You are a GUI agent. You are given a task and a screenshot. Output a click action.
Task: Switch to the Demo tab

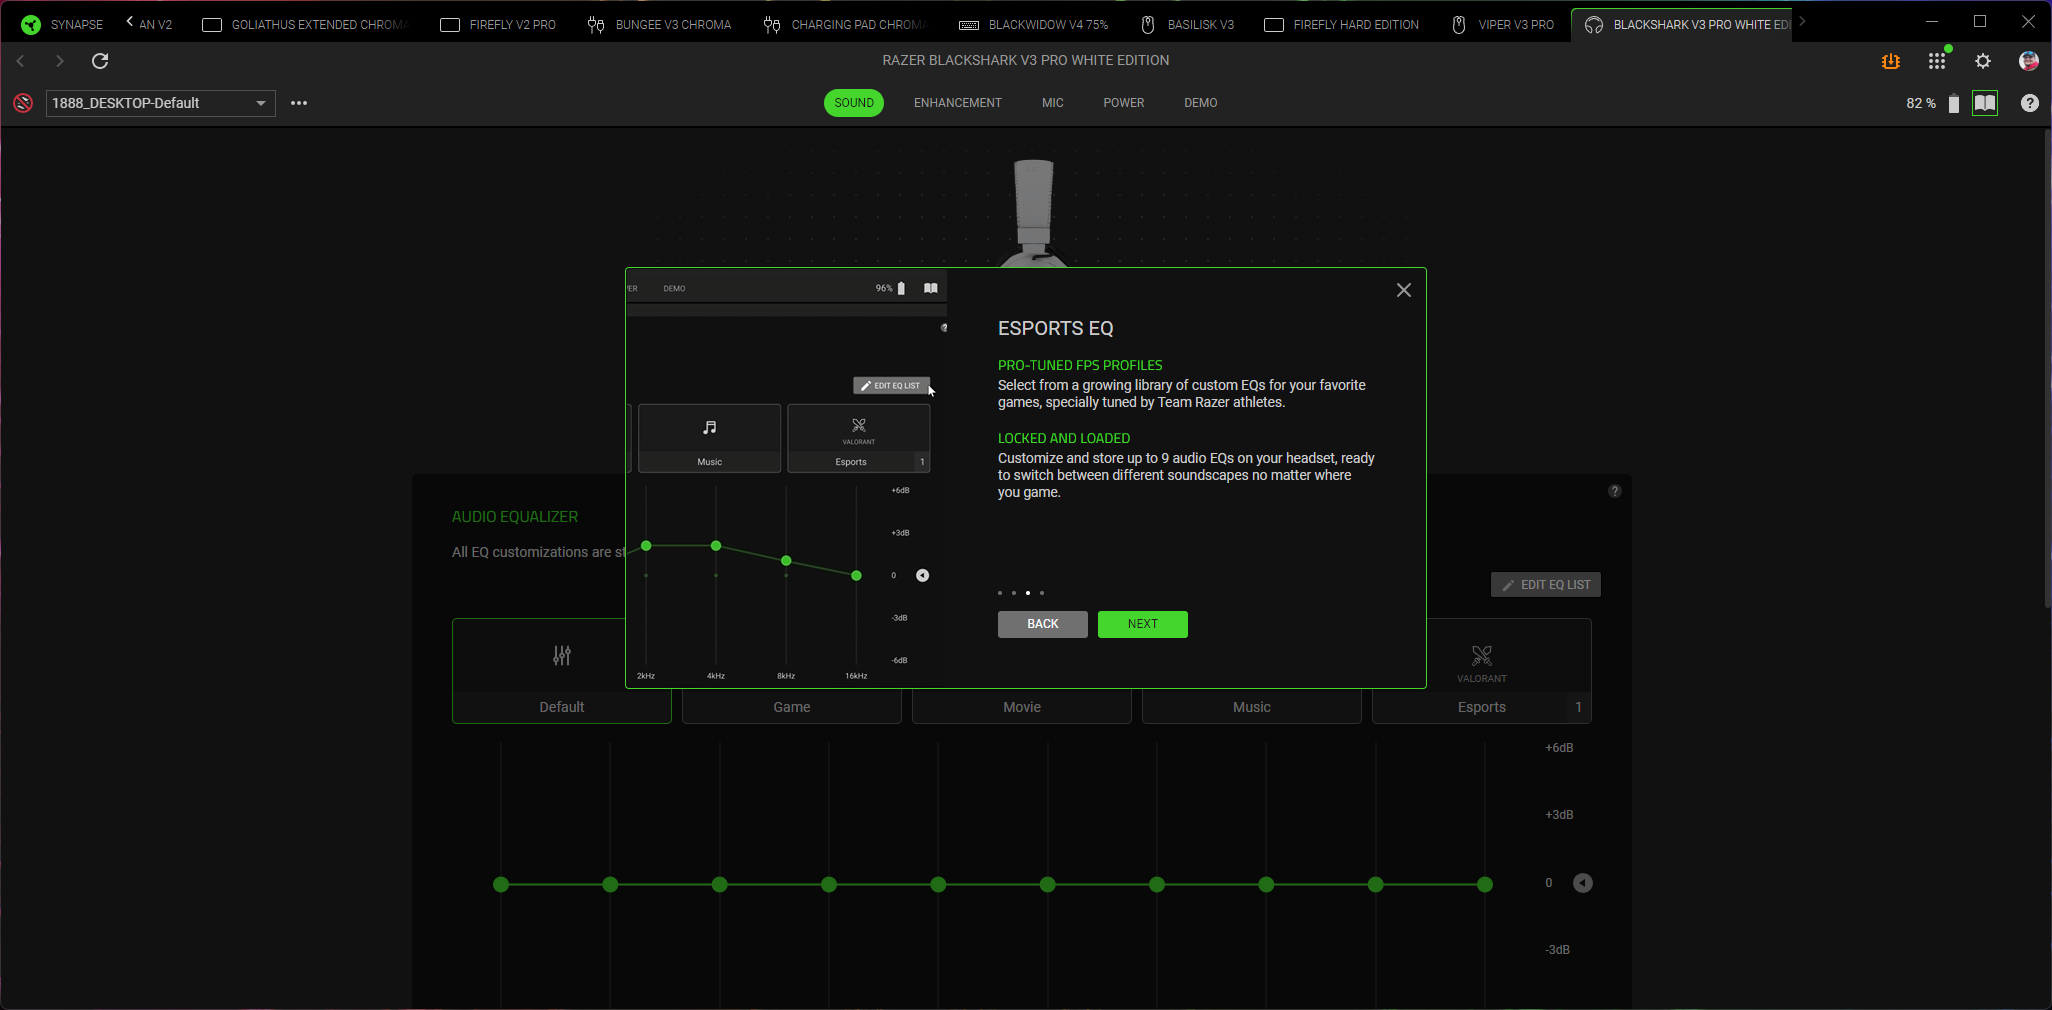coord(1201,103)
